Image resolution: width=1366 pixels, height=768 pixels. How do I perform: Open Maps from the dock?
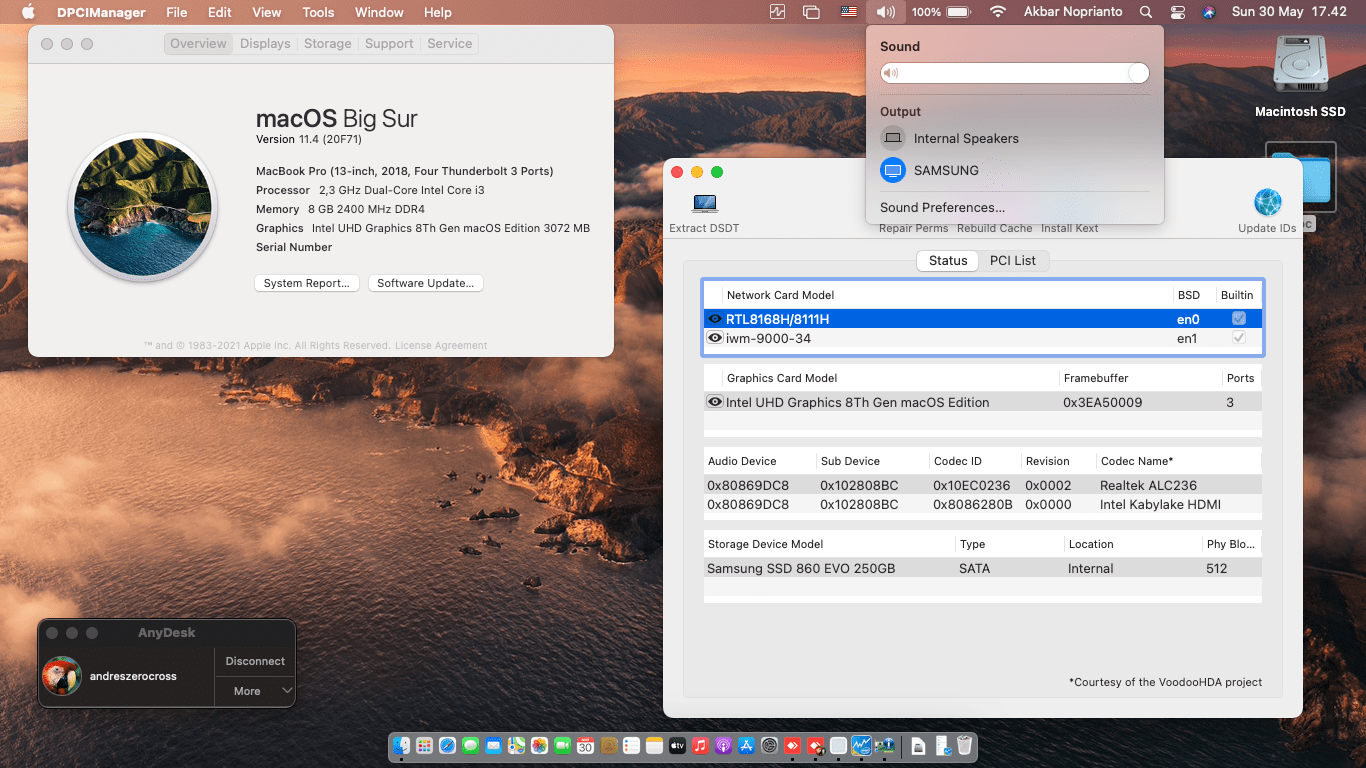point(516,746)
